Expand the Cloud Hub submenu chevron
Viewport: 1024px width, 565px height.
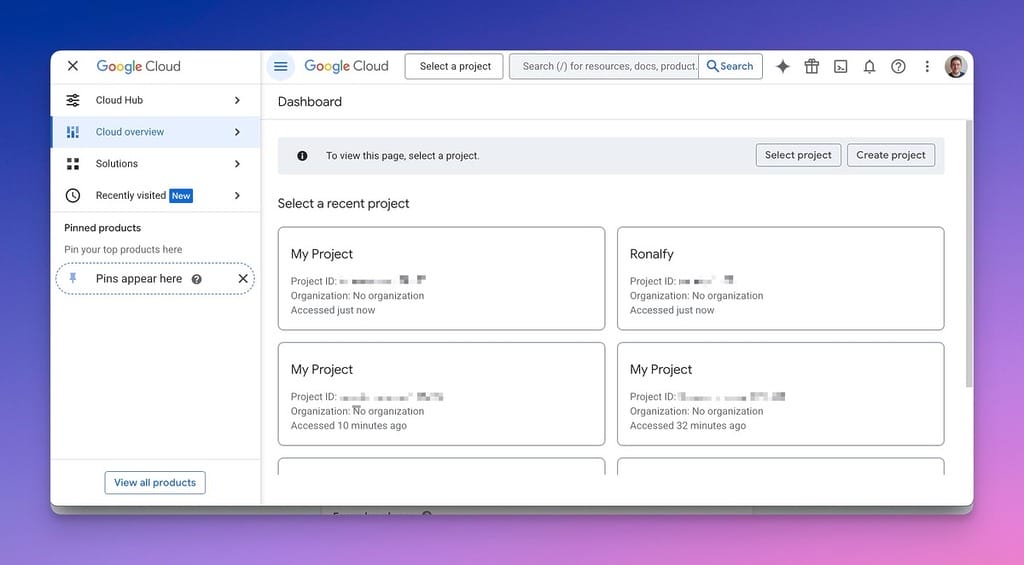pyautogui.click(x=237, y=100)
